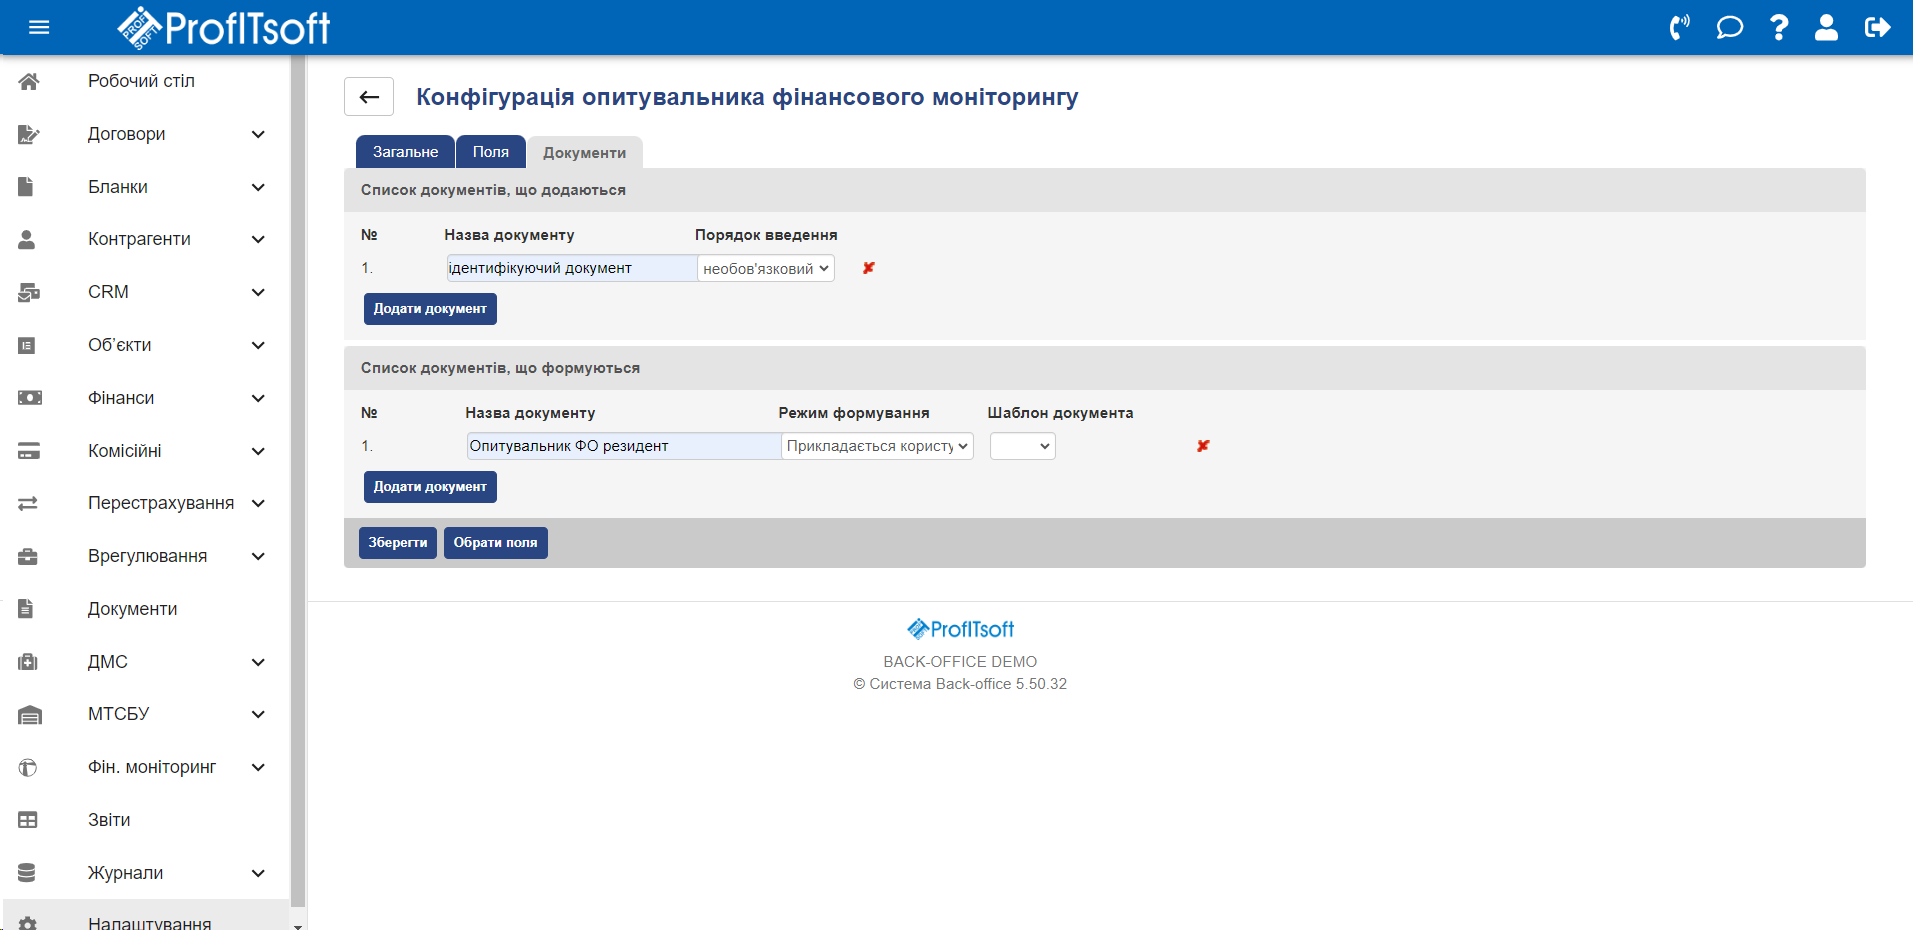Image resolution: width=1913 pixels, height=930 pixels.
Task: Remove the Опитувальник ФО резидент row
Action: 1203,446
